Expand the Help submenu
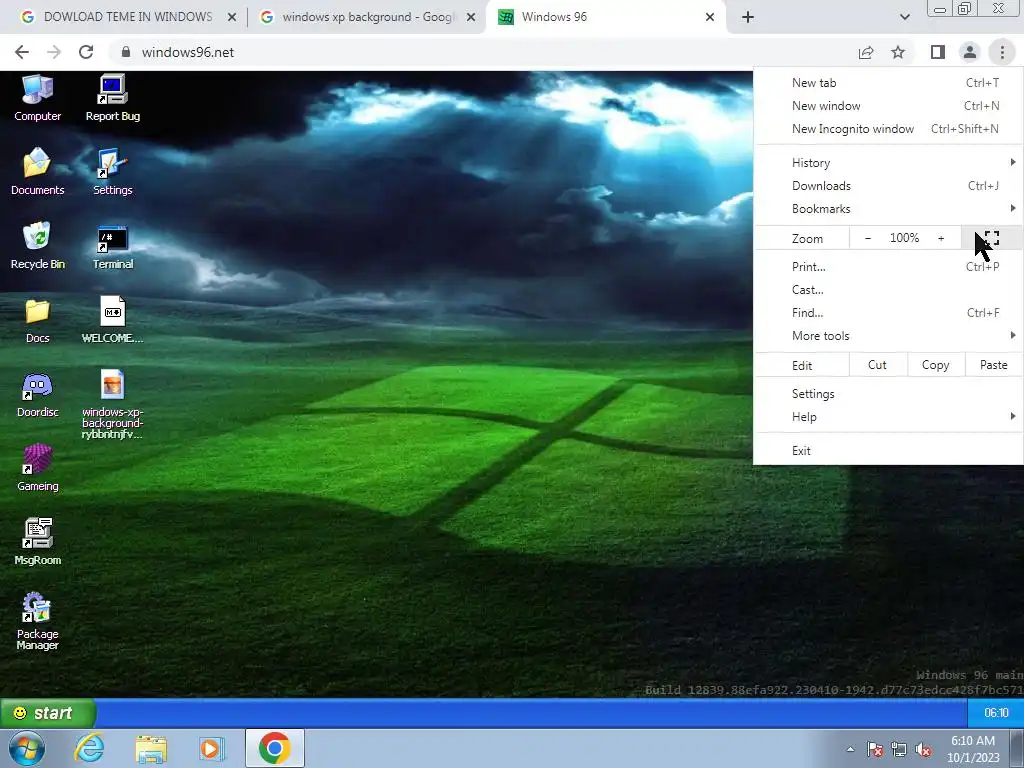Screen dimensions: 1024x768 tap(888, 417)
